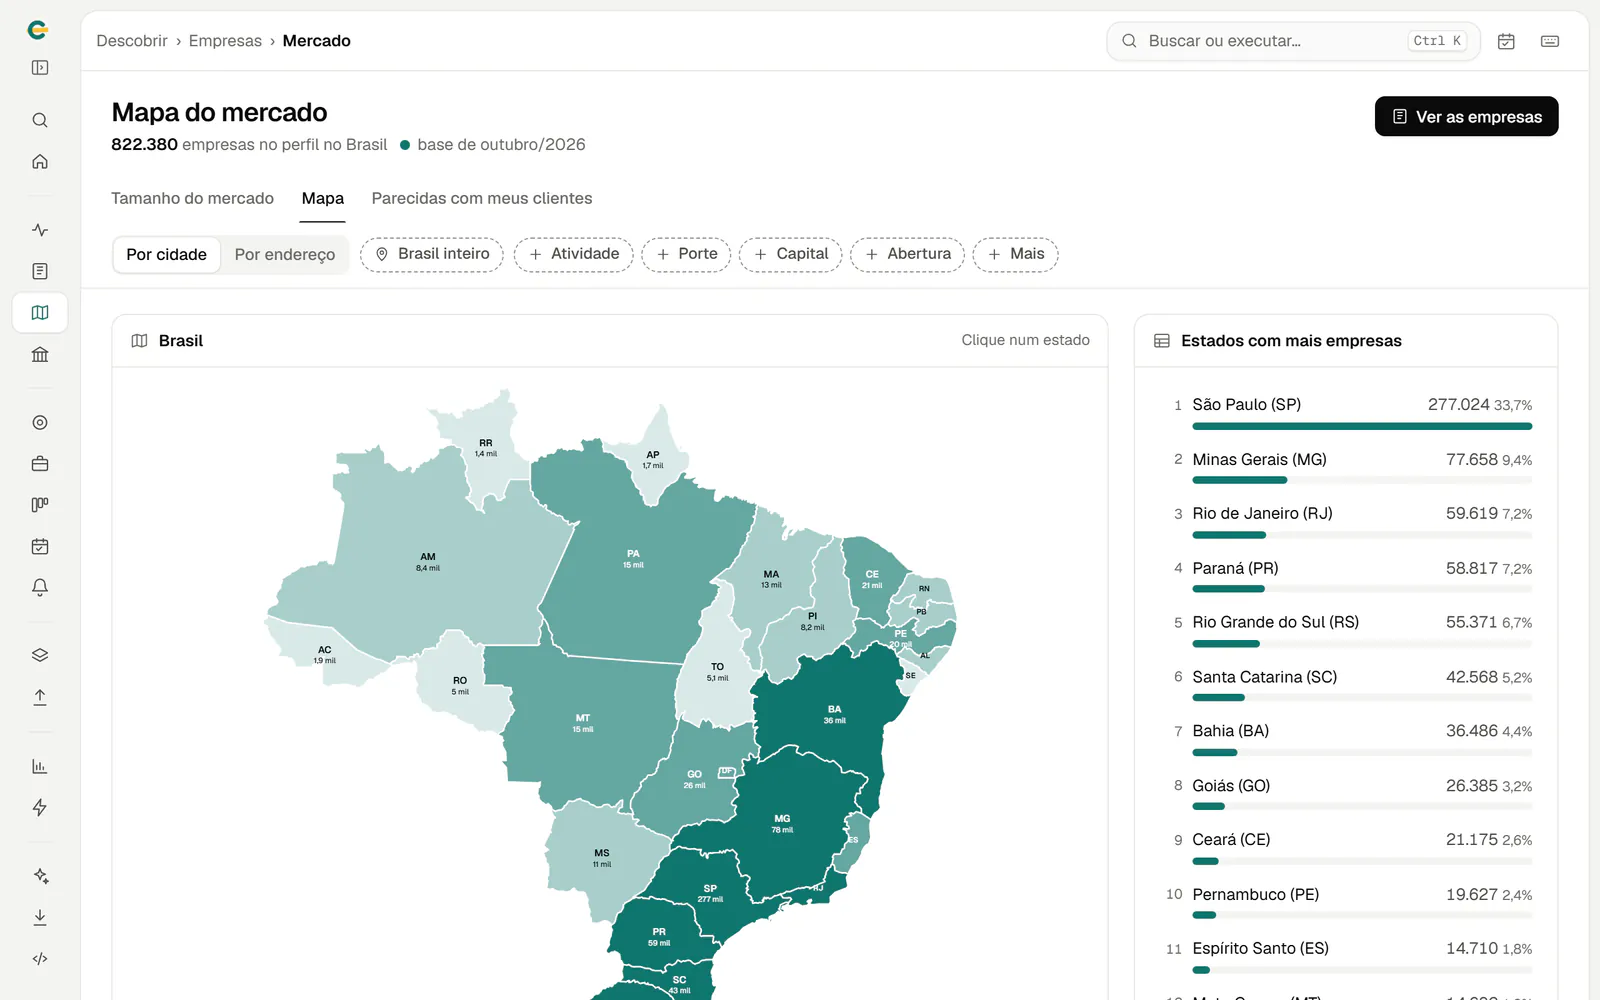This screenshot has height=1000, width=1600.
Task: Select the Mapa tab
Action: 323,198
